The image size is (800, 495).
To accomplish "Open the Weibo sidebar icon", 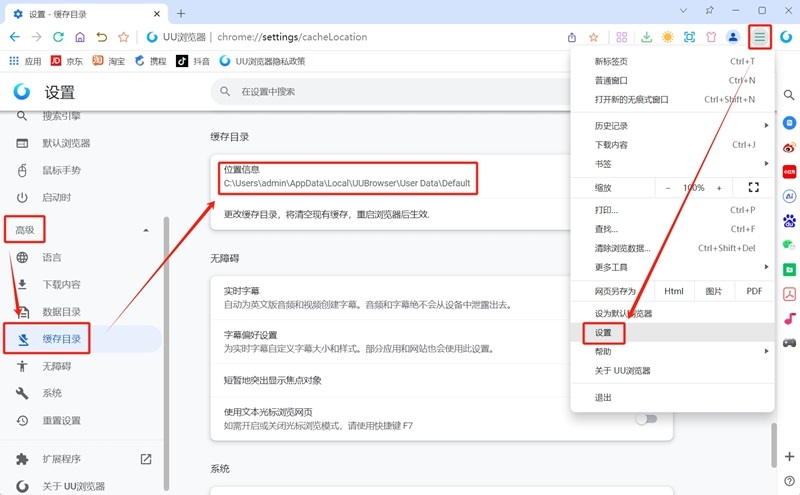I will click(789, 147).
